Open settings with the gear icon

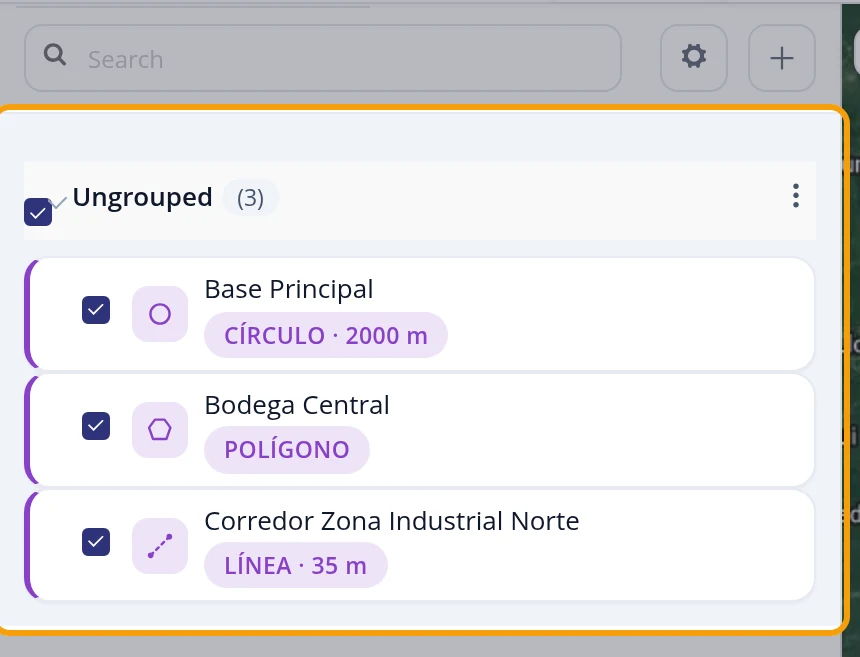694,58
